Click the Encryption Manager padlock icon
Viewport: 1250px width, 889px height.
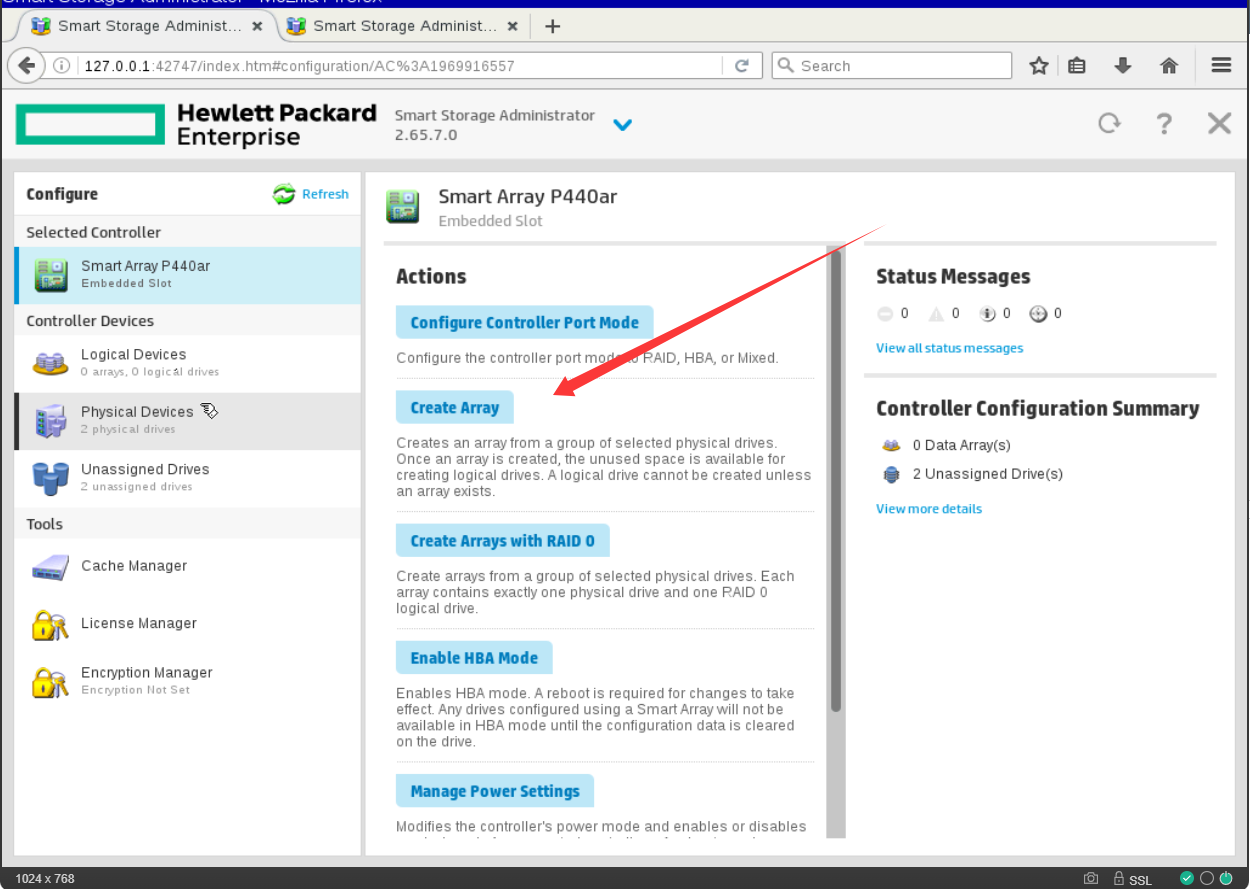[50, 682]
